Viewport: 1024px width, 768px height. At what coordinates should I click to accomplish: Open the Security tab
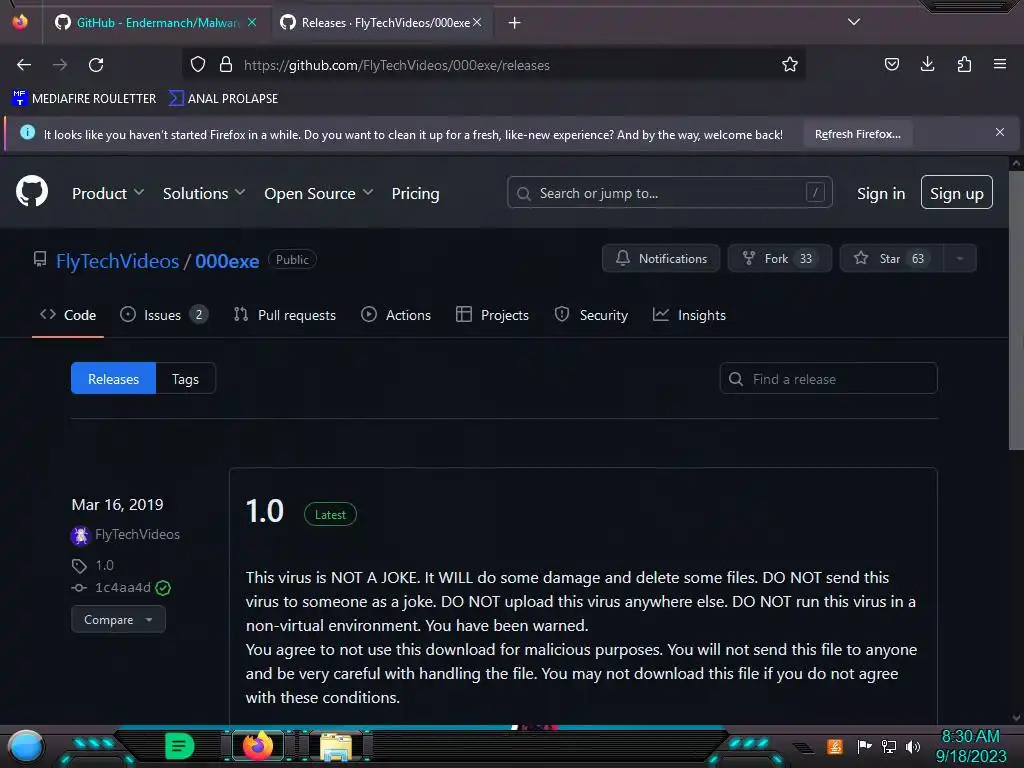[x=591, y=315]
